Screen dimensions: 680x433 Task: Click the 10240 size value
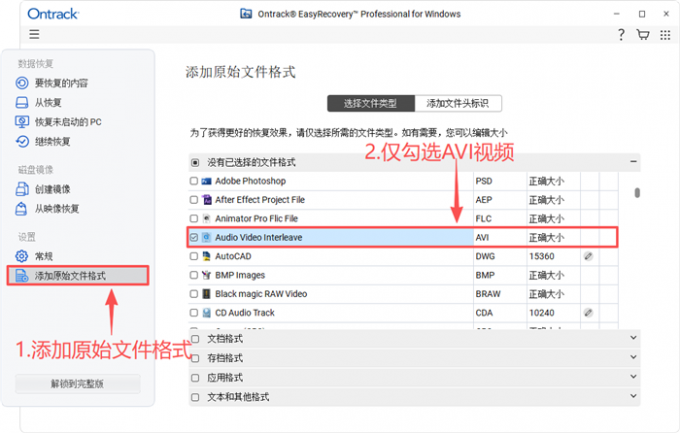point(542,313)
